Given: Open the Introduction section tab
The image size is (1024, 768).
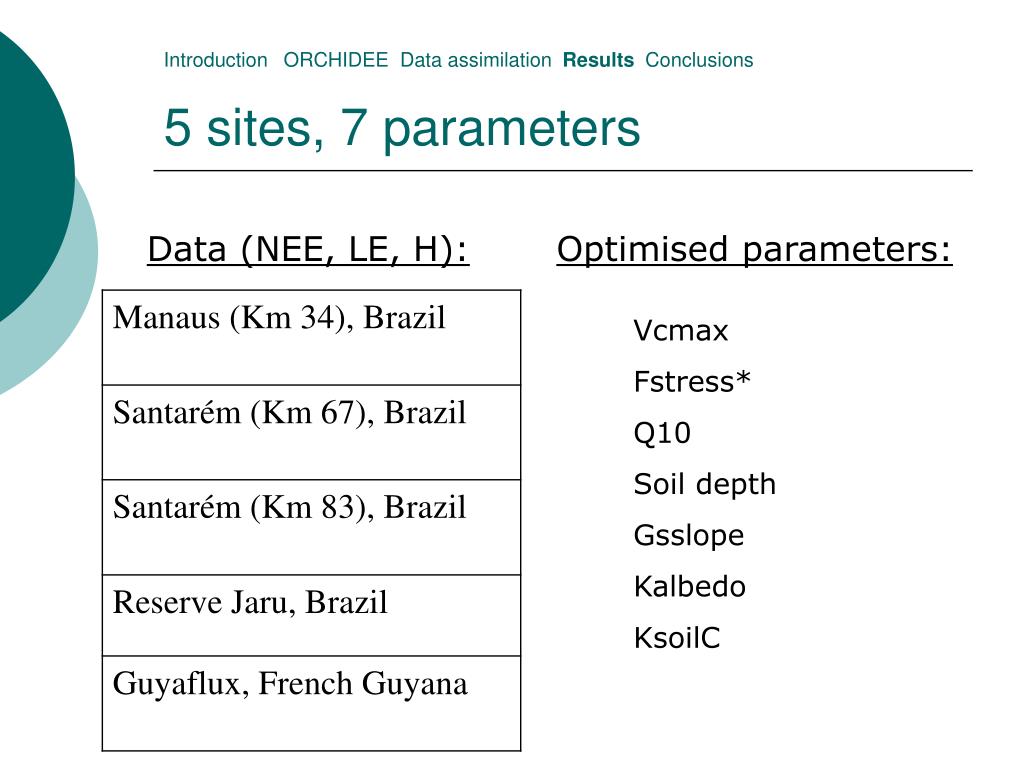Looking at the screenshot, I should pyautogui.click(x=216, y=60).
